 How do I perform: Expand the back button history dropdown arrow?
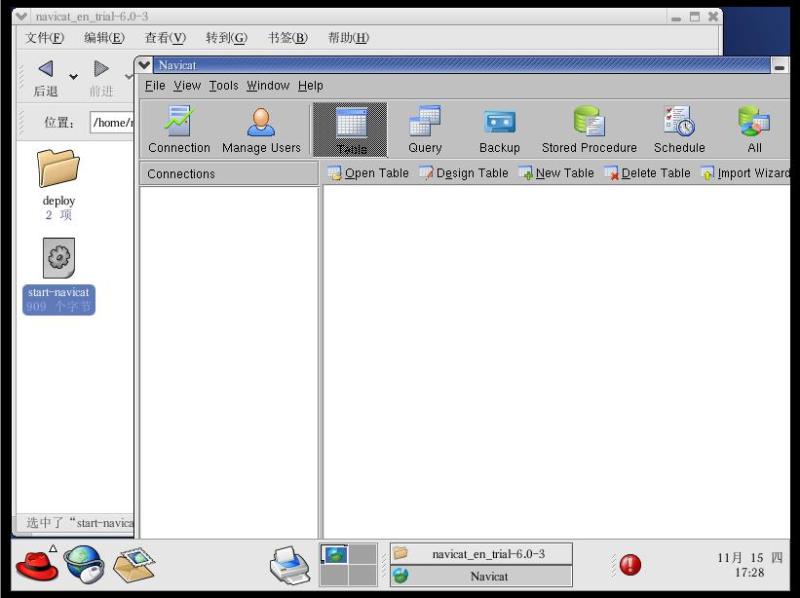[73, 77]
